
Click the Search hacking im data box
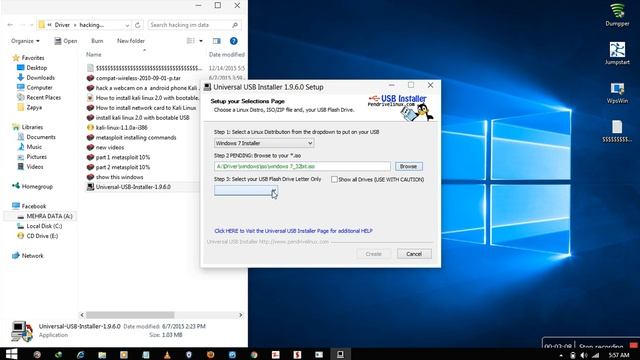click(x=194, y=25)
